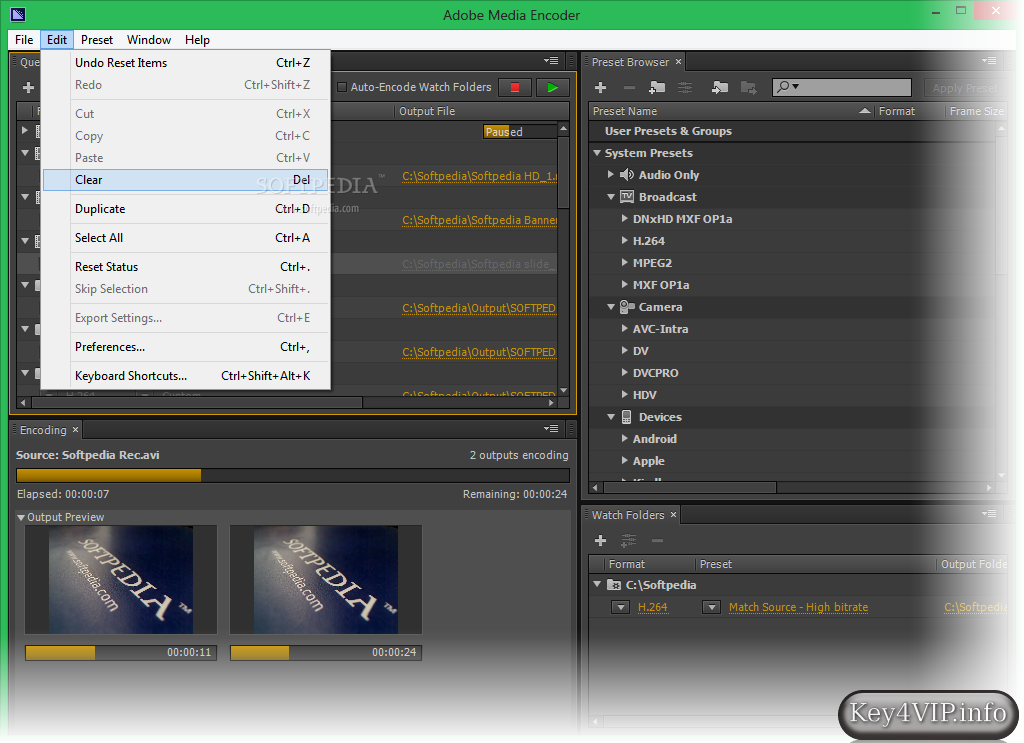The image size is (1024, 743).
Task: Click the Adobe Media Encoder title bar icon
Action: click(x=18, y=14)
